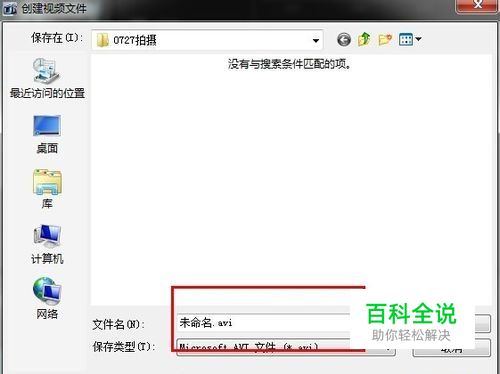Click the 0727拍摄 folder icon
The width and height of the screenshot is (500, 374).
(x=102, y=40)
